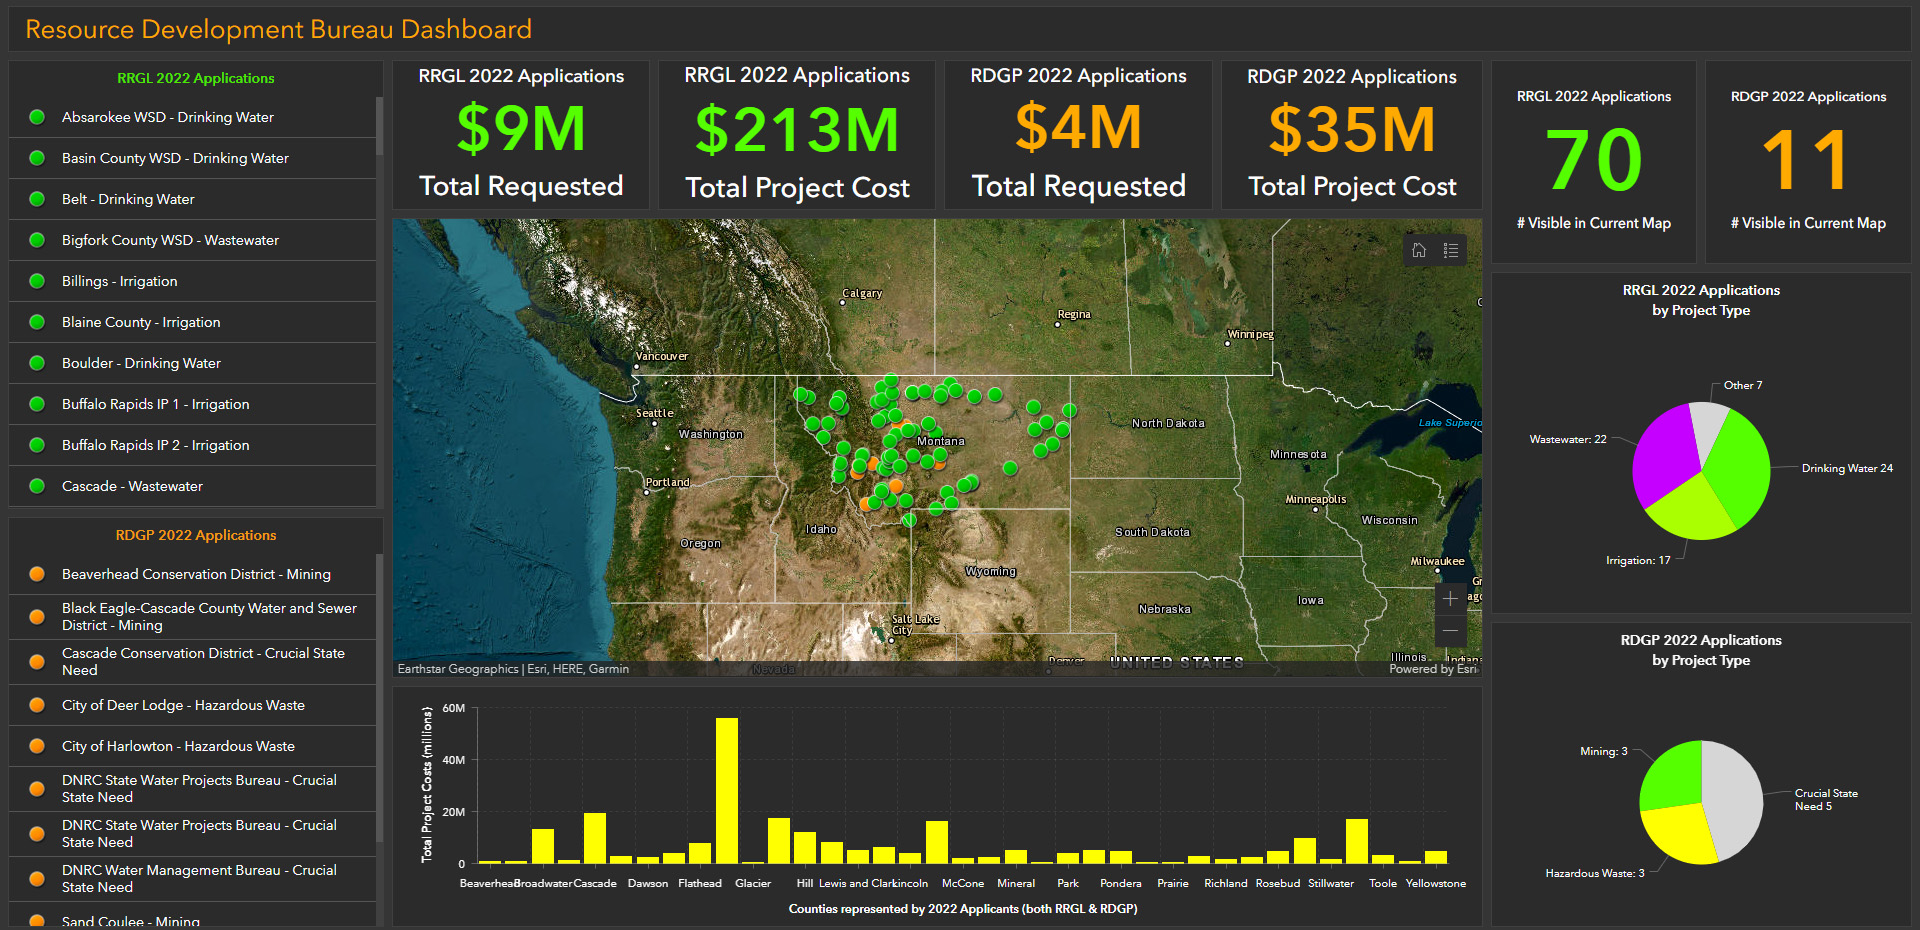The width and height of the screenshot is (1920, 930).
Task: Click the orange dot beside Beaverhead Conservation District
Action: pyautogui.click(x=38, y=574)
